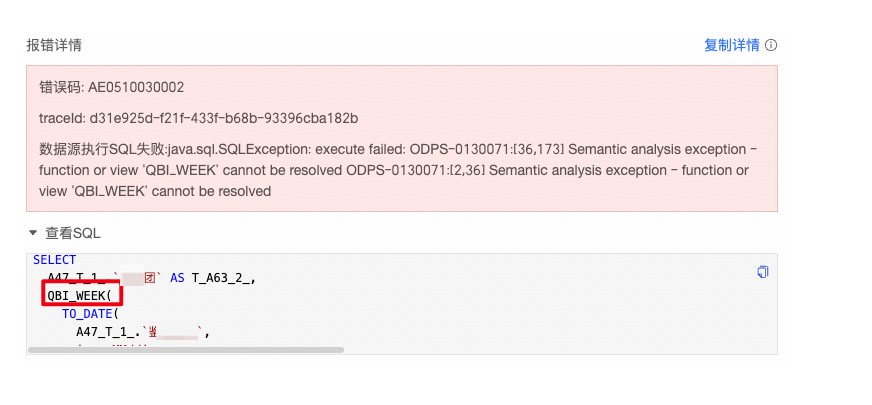Viewport: 872px width, 405px height.
Task: Click empty track right of SQL scrollbar
Action: tap(560, 350)
